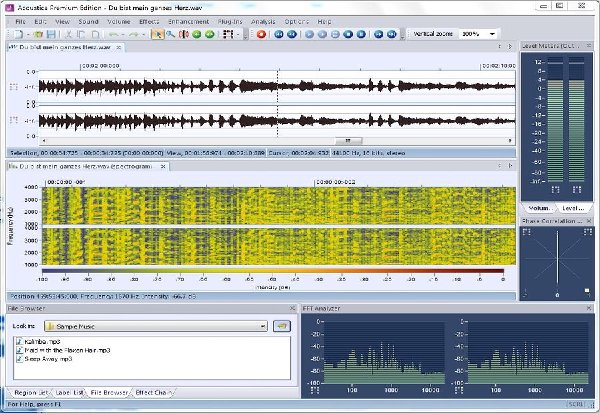Click the waveform scrollbar left arrow
The image size is (600, 413).
(x=44, y=141)
